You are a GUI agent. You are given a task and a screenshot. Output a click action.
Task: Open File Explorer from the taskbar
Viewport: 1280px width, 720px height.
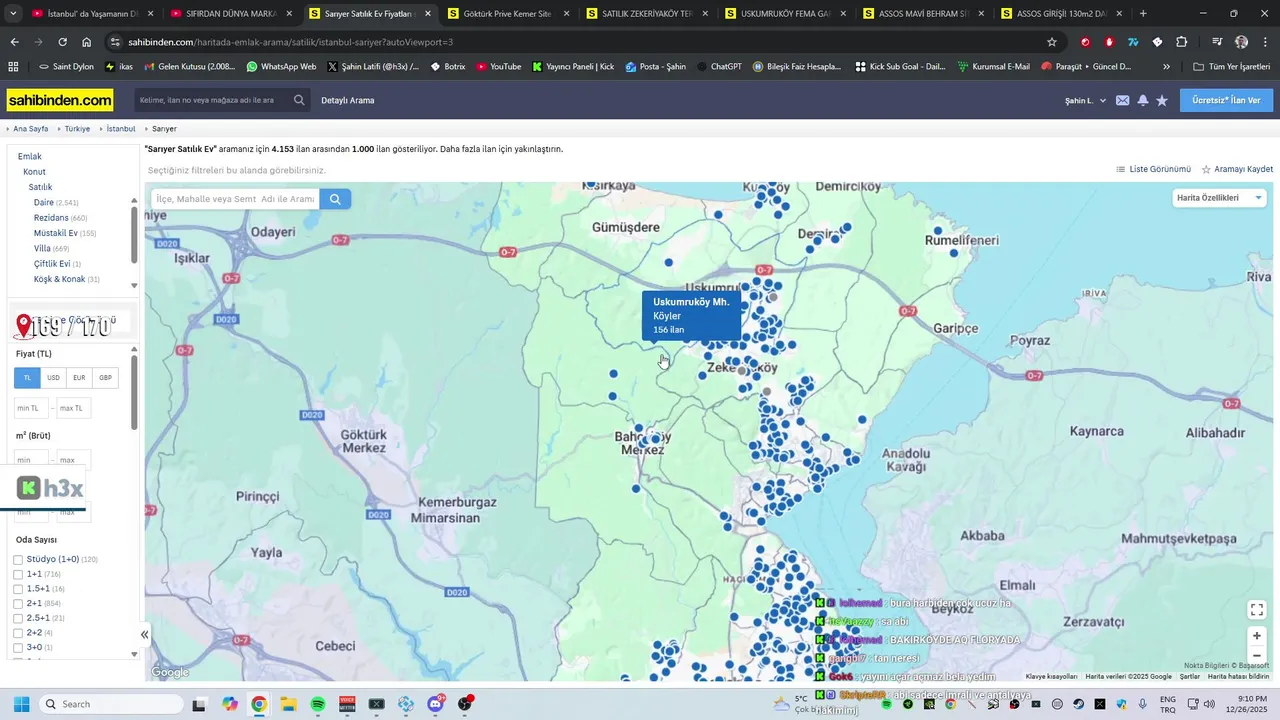pyautogui.click(x=288, y=704)
